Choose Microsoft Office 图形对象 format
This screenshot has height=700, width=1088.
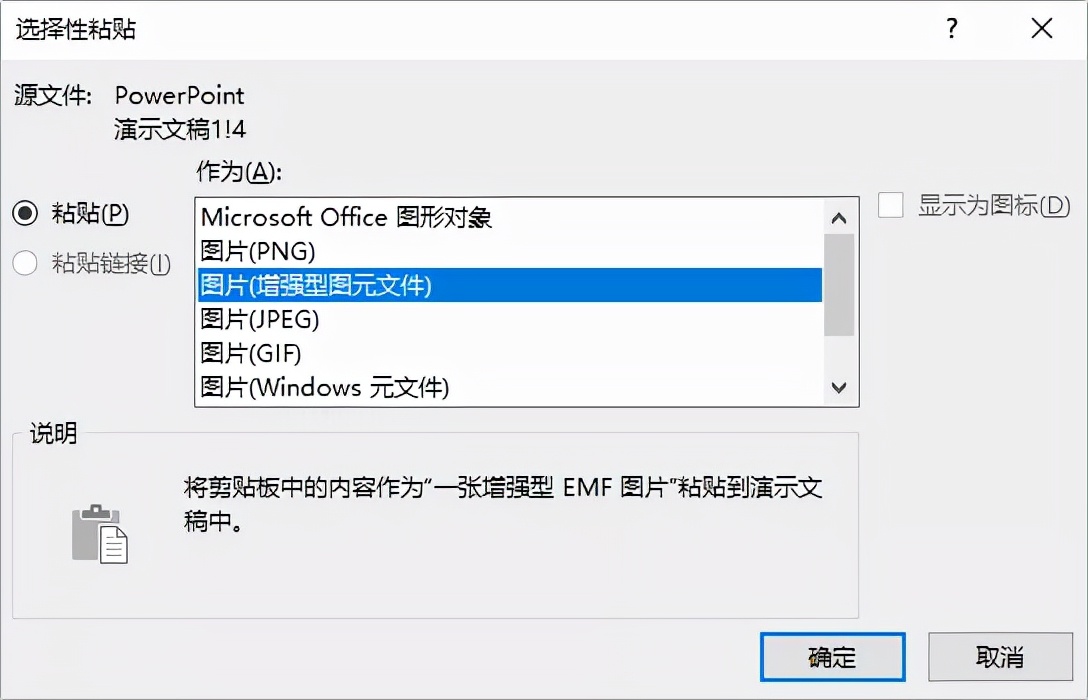click(509, 217)
